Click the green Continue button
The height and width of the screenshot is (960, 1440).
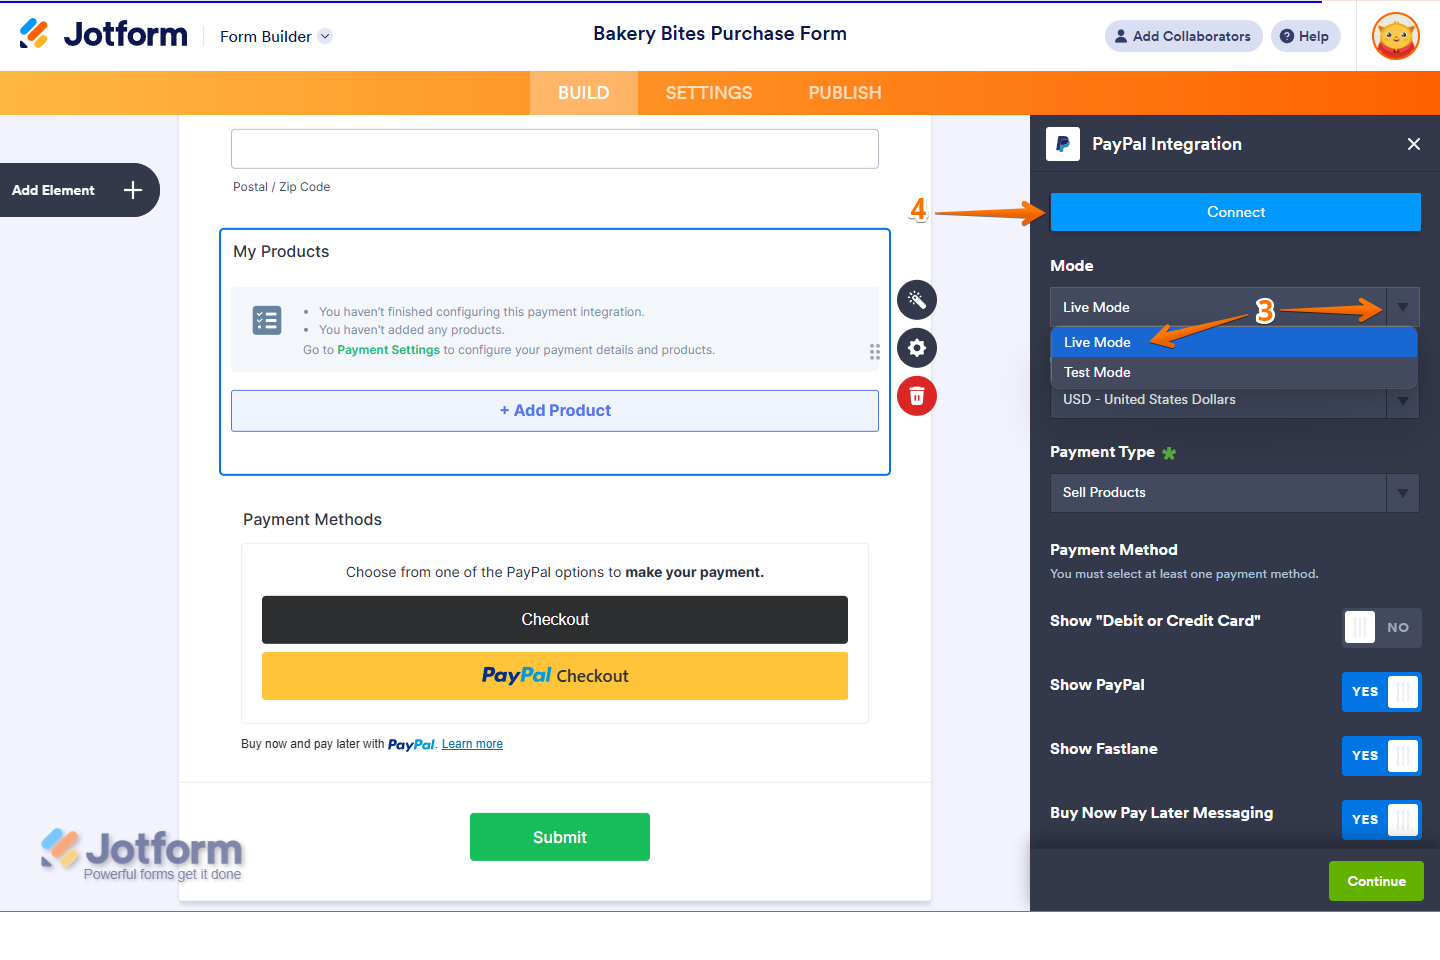(x=1376, y=881)
